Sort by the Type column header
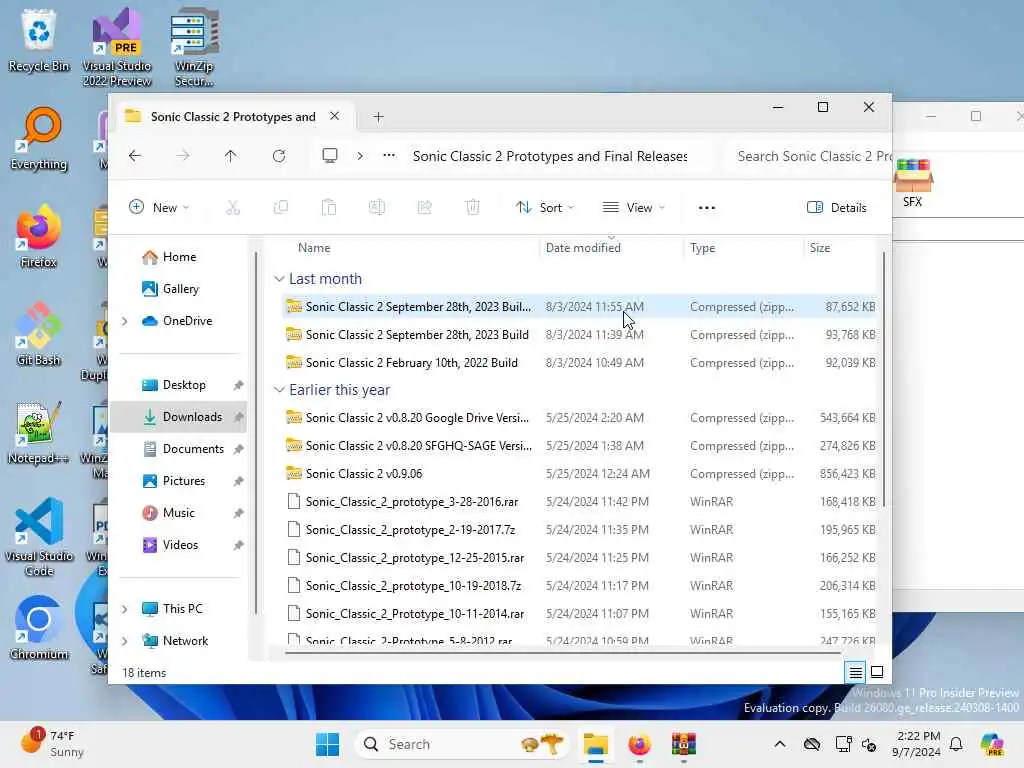Viewport: 1024px width, 768px height. click(743, 248)
